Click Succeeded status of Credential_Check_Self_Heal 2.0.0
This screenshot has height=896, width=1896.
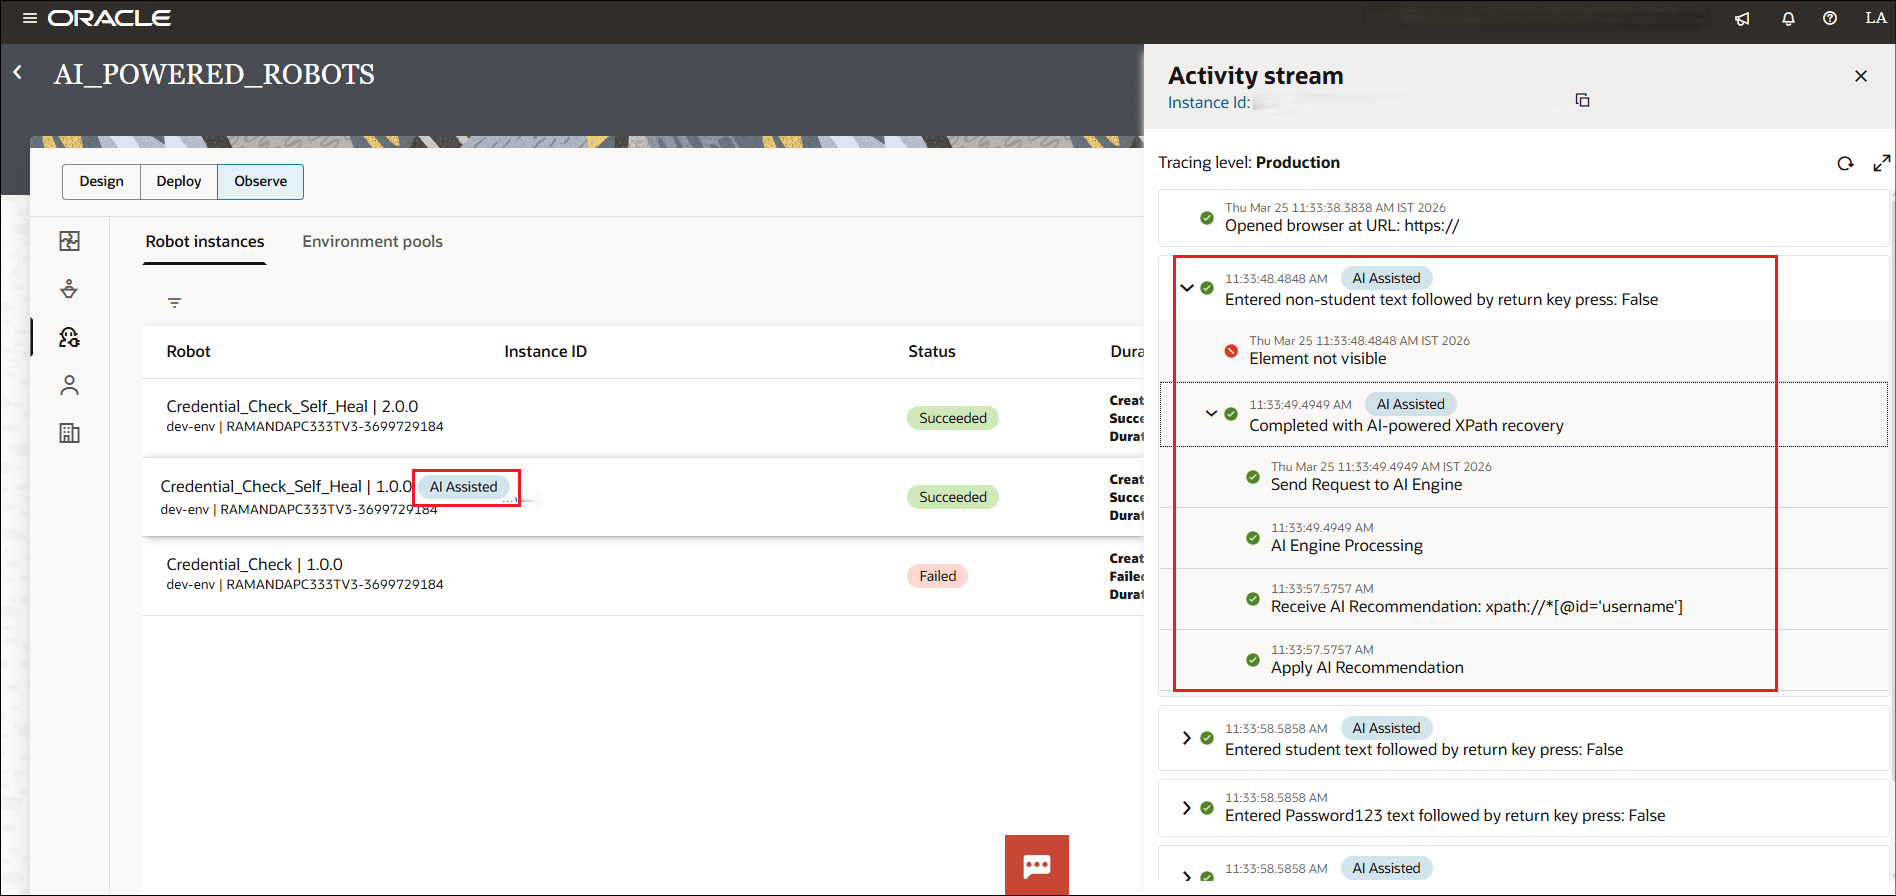tap(953, 418)
